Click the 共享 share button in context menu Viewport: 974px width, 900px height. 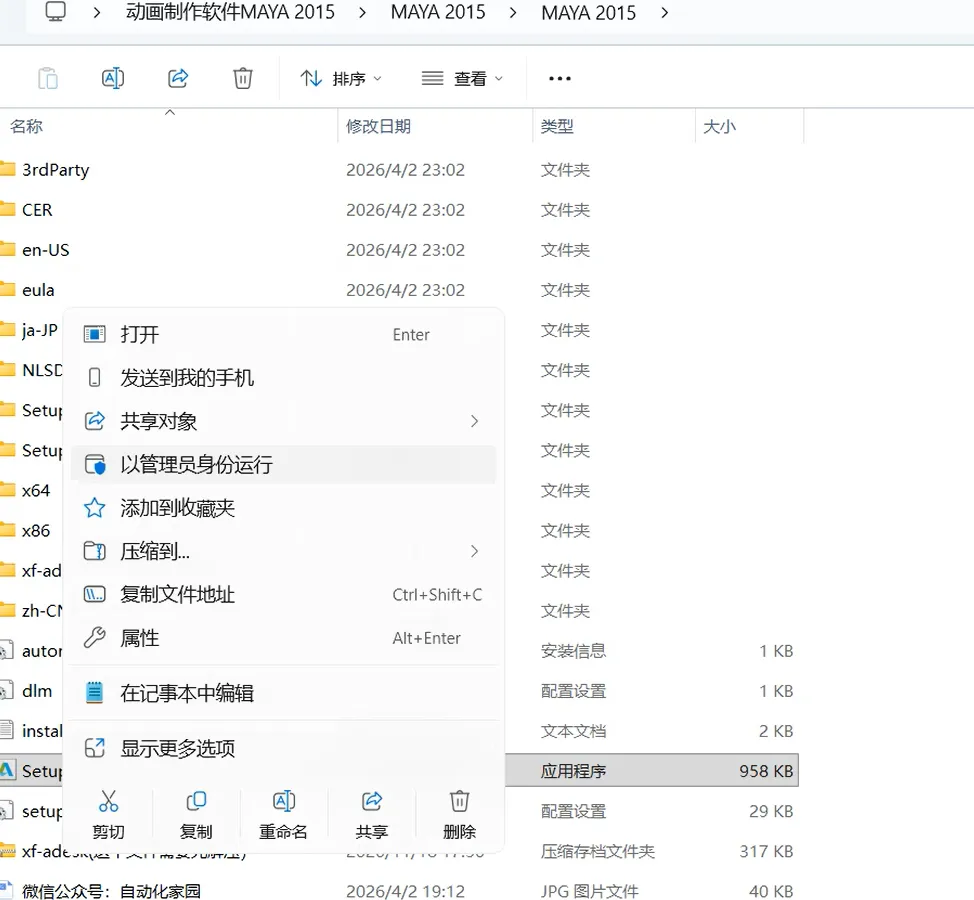[x=371, y=814]
